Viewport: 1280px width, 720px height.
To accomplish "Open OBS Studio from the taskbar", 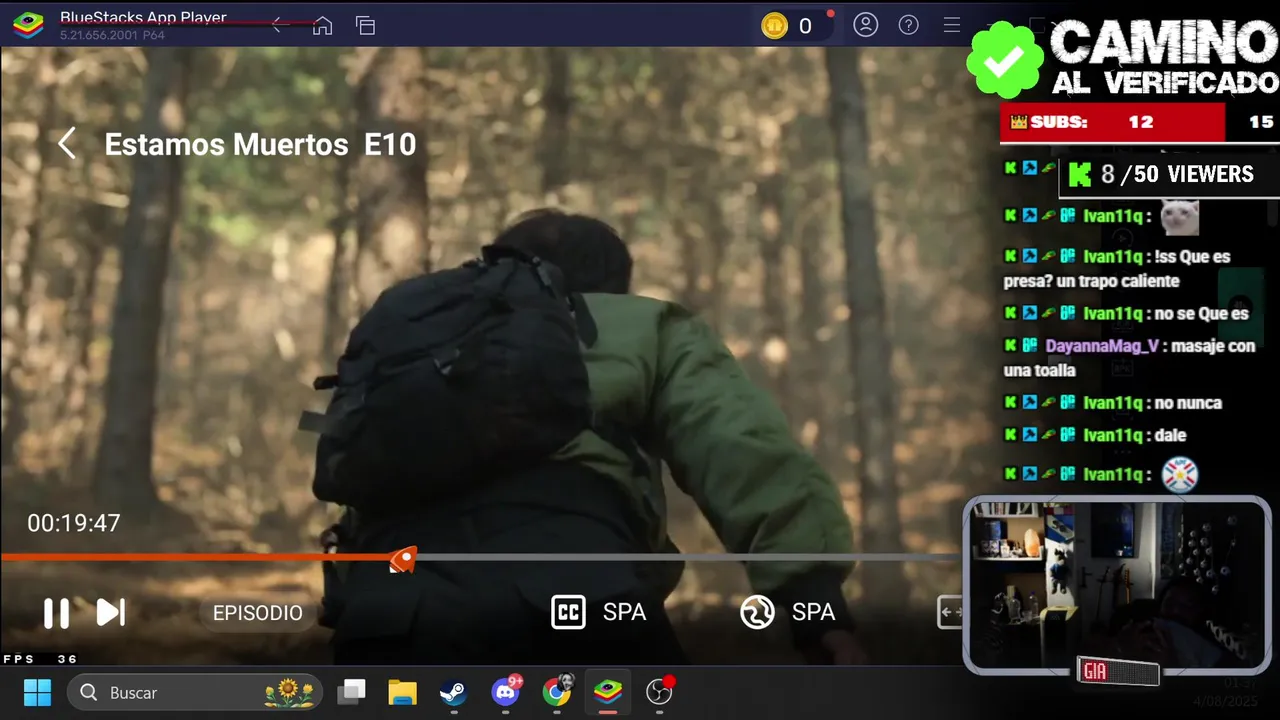I will coord(660,692).
